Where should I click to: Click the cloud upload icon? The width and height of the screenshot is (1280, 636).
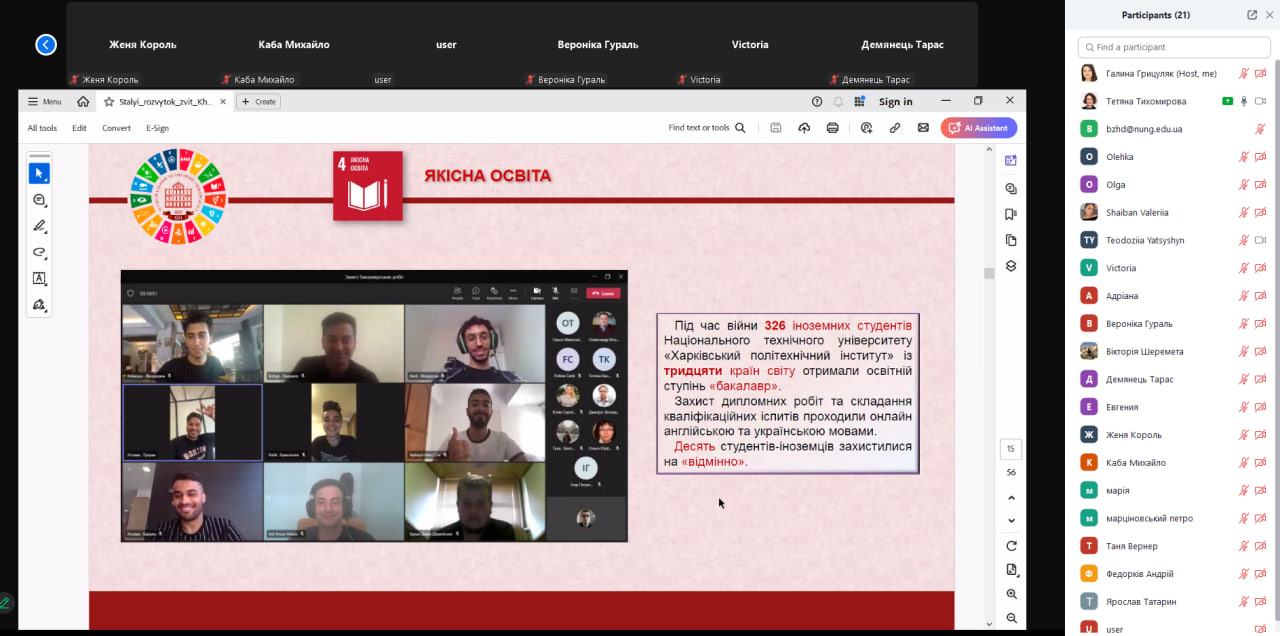pos(804,128)
